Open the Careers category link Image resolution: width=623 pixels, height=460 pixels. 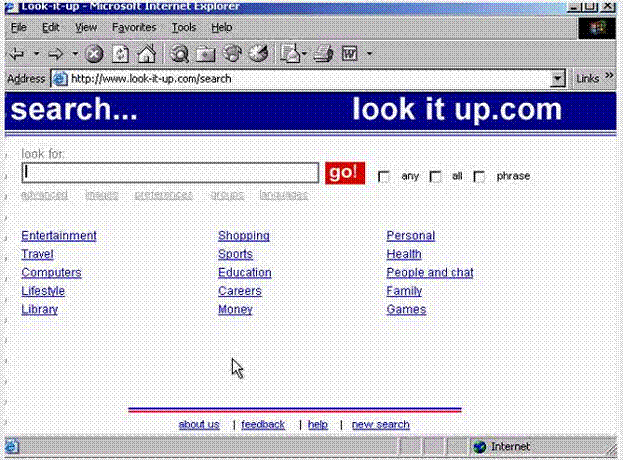240,291
